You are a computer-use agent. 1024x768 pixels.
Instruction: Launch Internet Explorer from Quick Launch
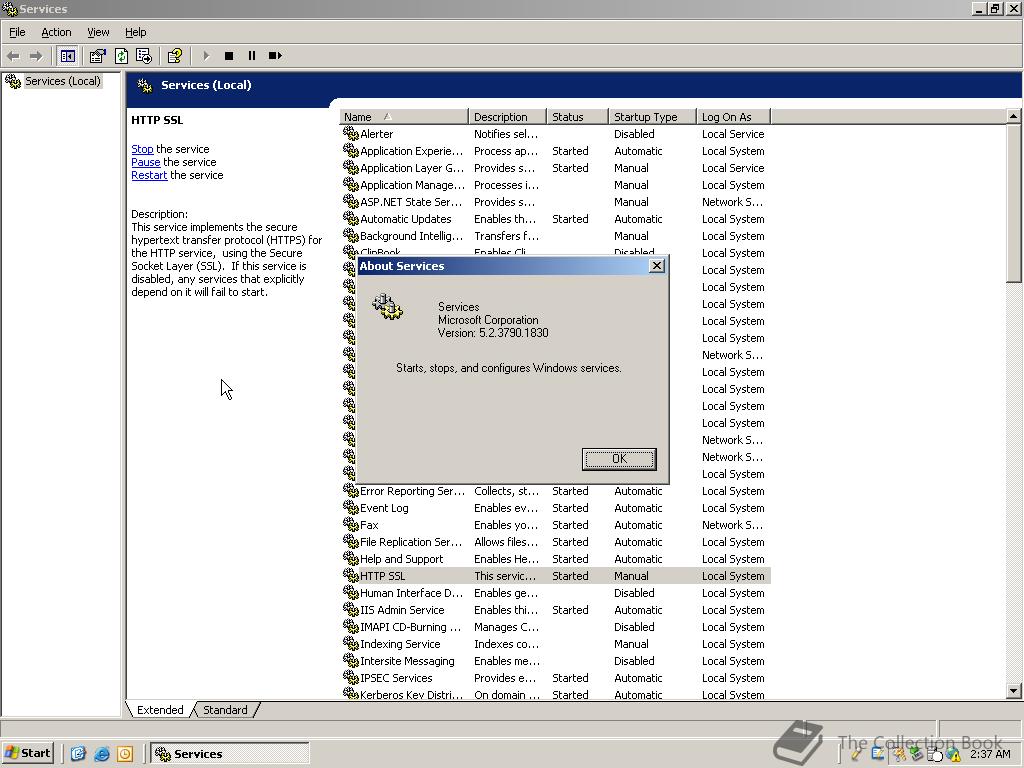(101, 754)
